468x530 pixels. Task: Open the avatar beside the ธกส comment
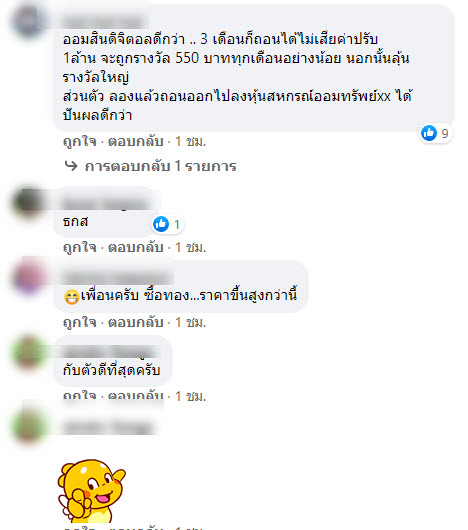29,203
